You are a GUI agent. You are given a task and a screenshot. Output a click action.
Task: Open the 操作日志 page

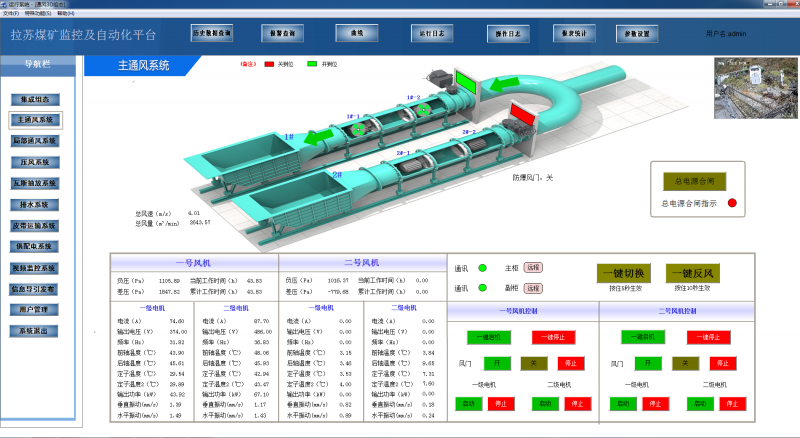[x=508, y=34]
